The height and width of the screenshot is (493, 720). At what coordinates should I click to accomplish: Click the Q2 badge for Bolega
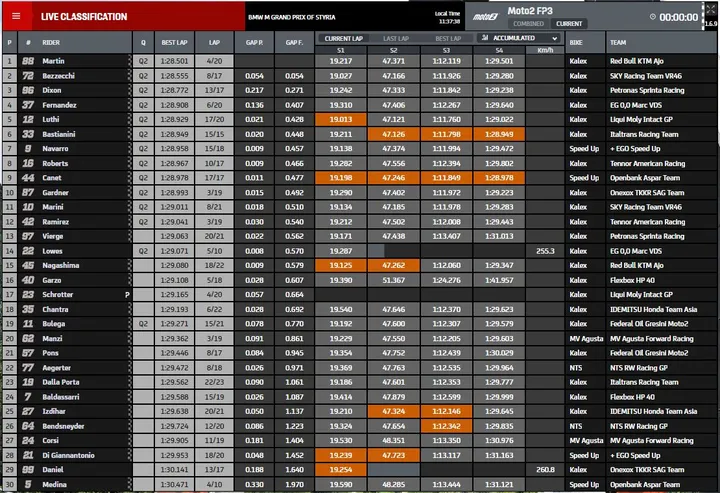143,324
